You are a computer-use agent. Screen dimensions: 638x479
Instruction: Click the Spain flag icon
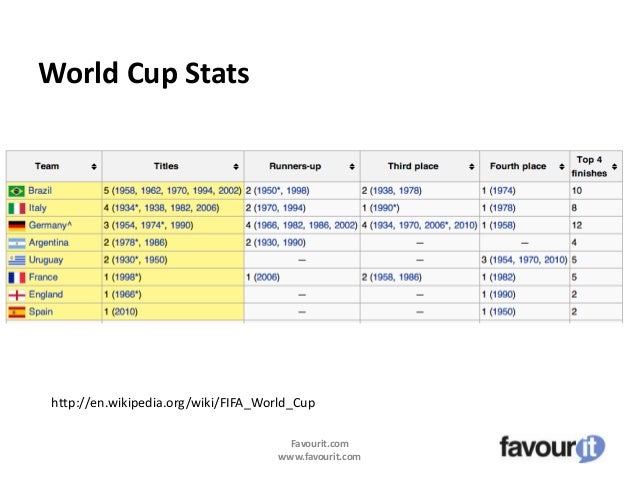16,312
